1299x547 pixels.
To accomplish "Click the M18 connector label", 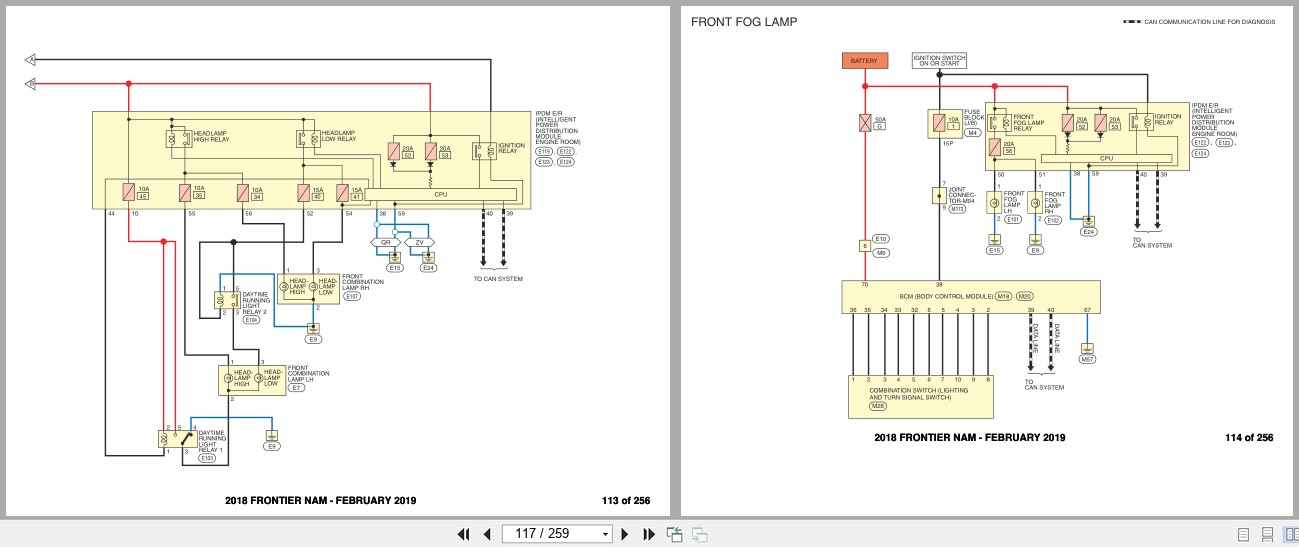I will click(1004, 296).
